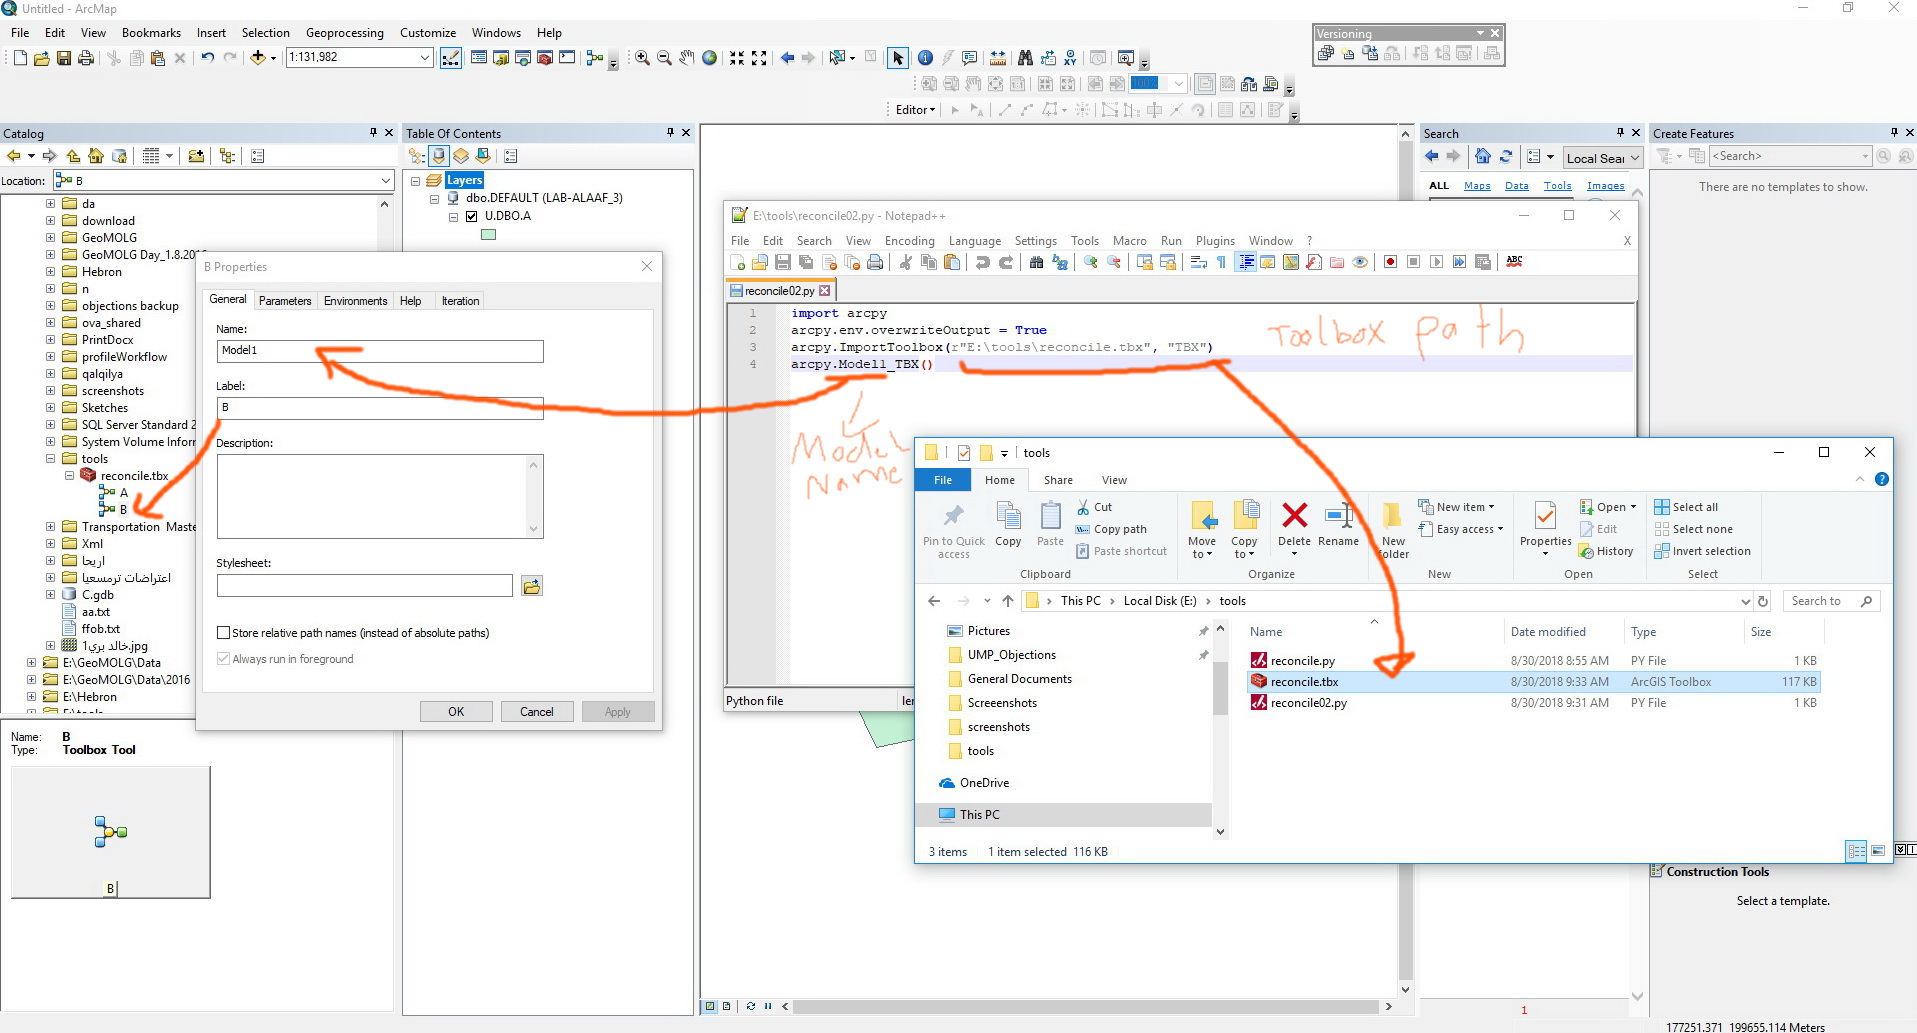Open Local Search scope dropdown
Viewport: 1917px width, 1033px height.
[1635, 158]
